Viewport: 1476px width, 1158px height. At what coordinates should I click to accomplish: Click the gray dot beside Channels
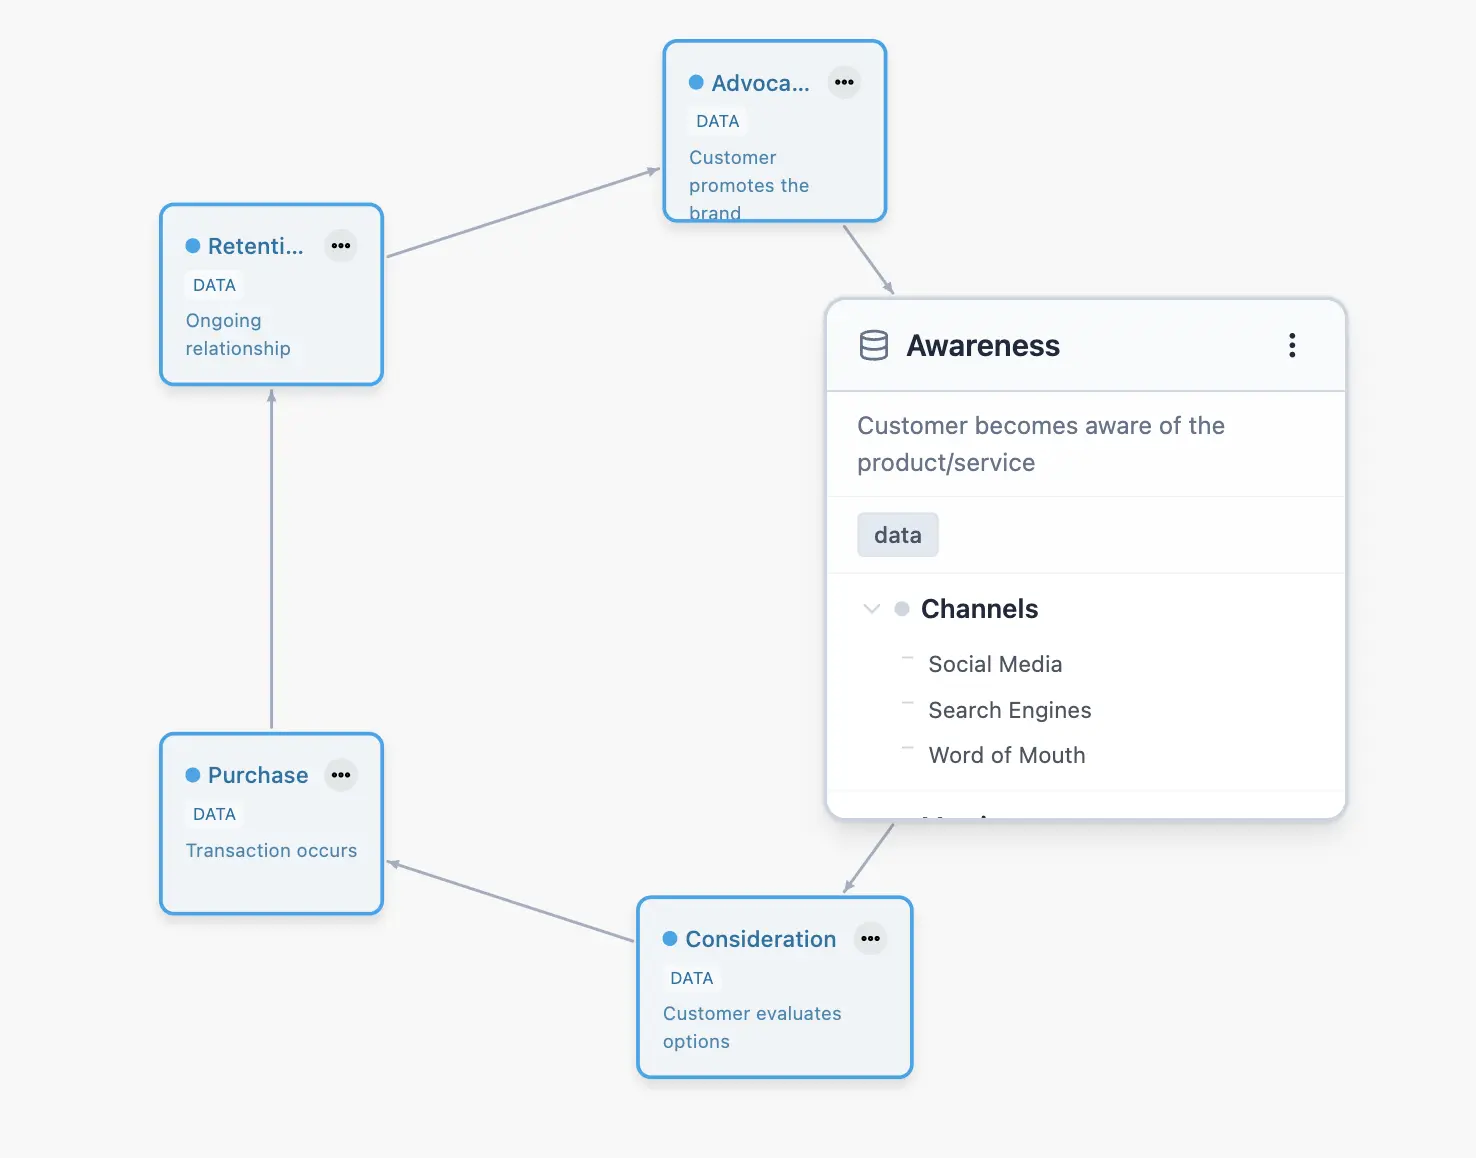coord(902,609)
